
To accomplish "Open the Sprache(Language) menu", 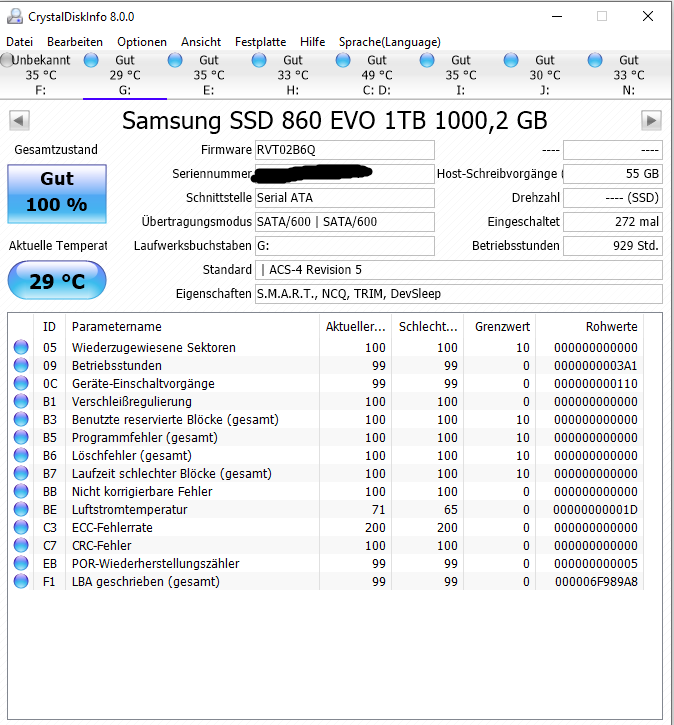I will pyautogui.click(x=390, y=42).
